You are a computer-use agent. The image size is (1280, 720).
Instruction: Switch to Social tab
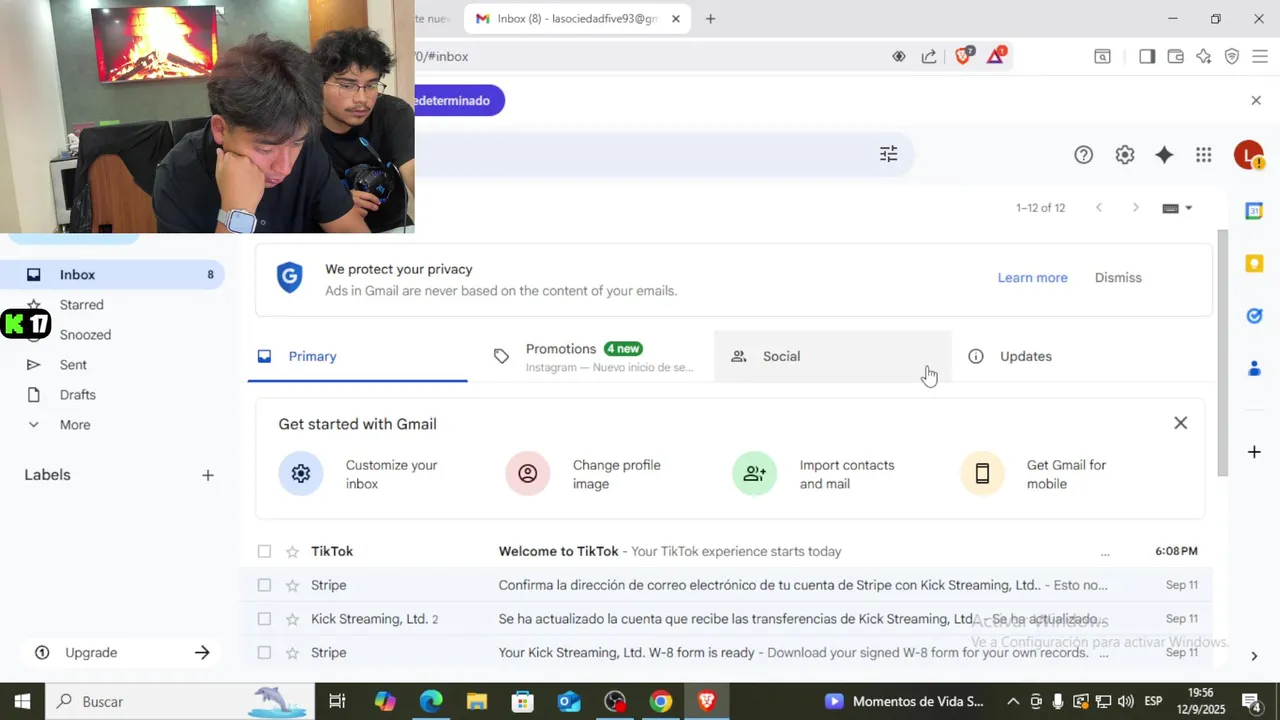click(832, 356)
